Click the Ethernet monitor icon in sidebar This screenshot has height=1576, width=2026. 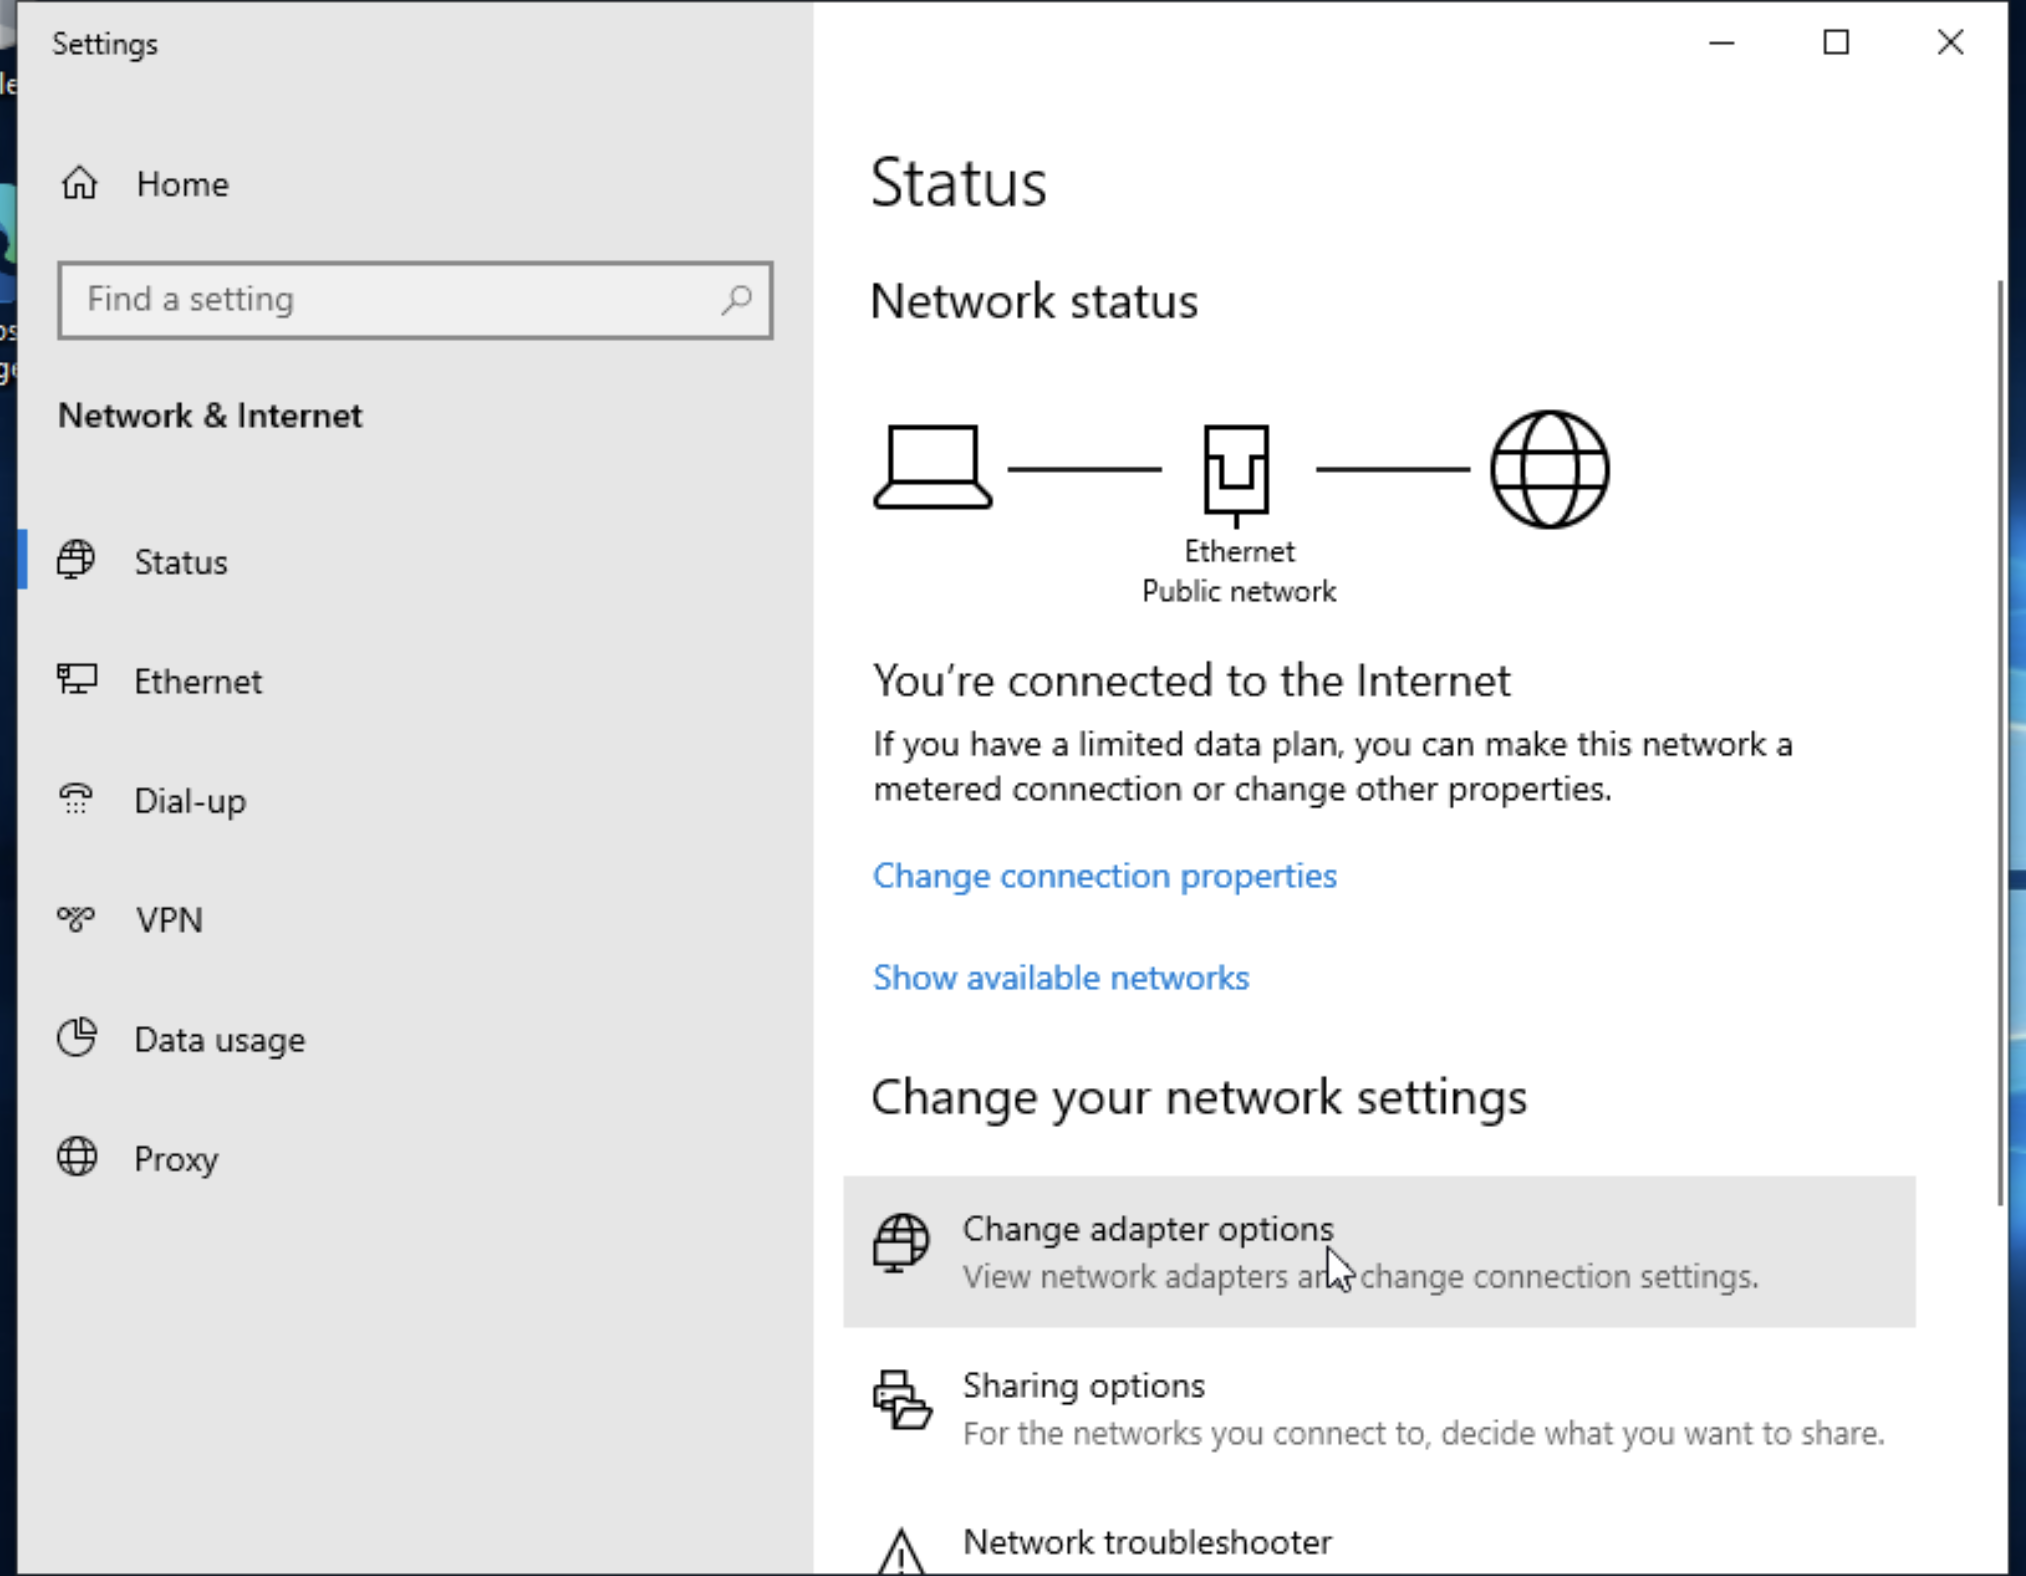[x=76, y=680]
